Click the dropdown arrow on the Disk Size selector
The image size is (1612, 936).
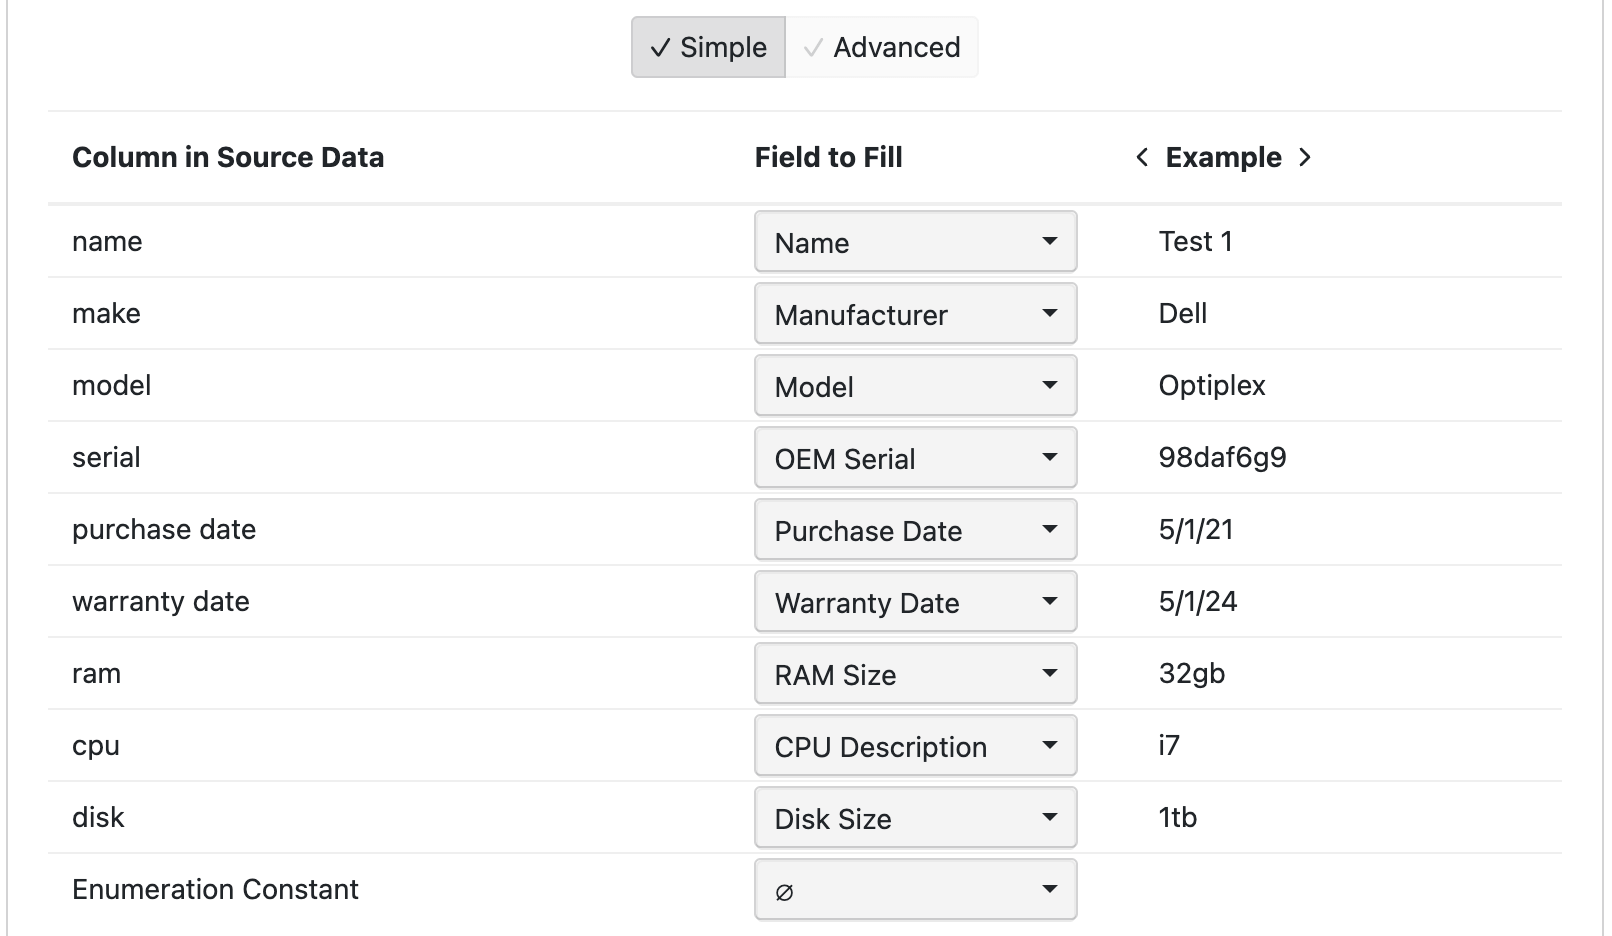coord(1050,817)
